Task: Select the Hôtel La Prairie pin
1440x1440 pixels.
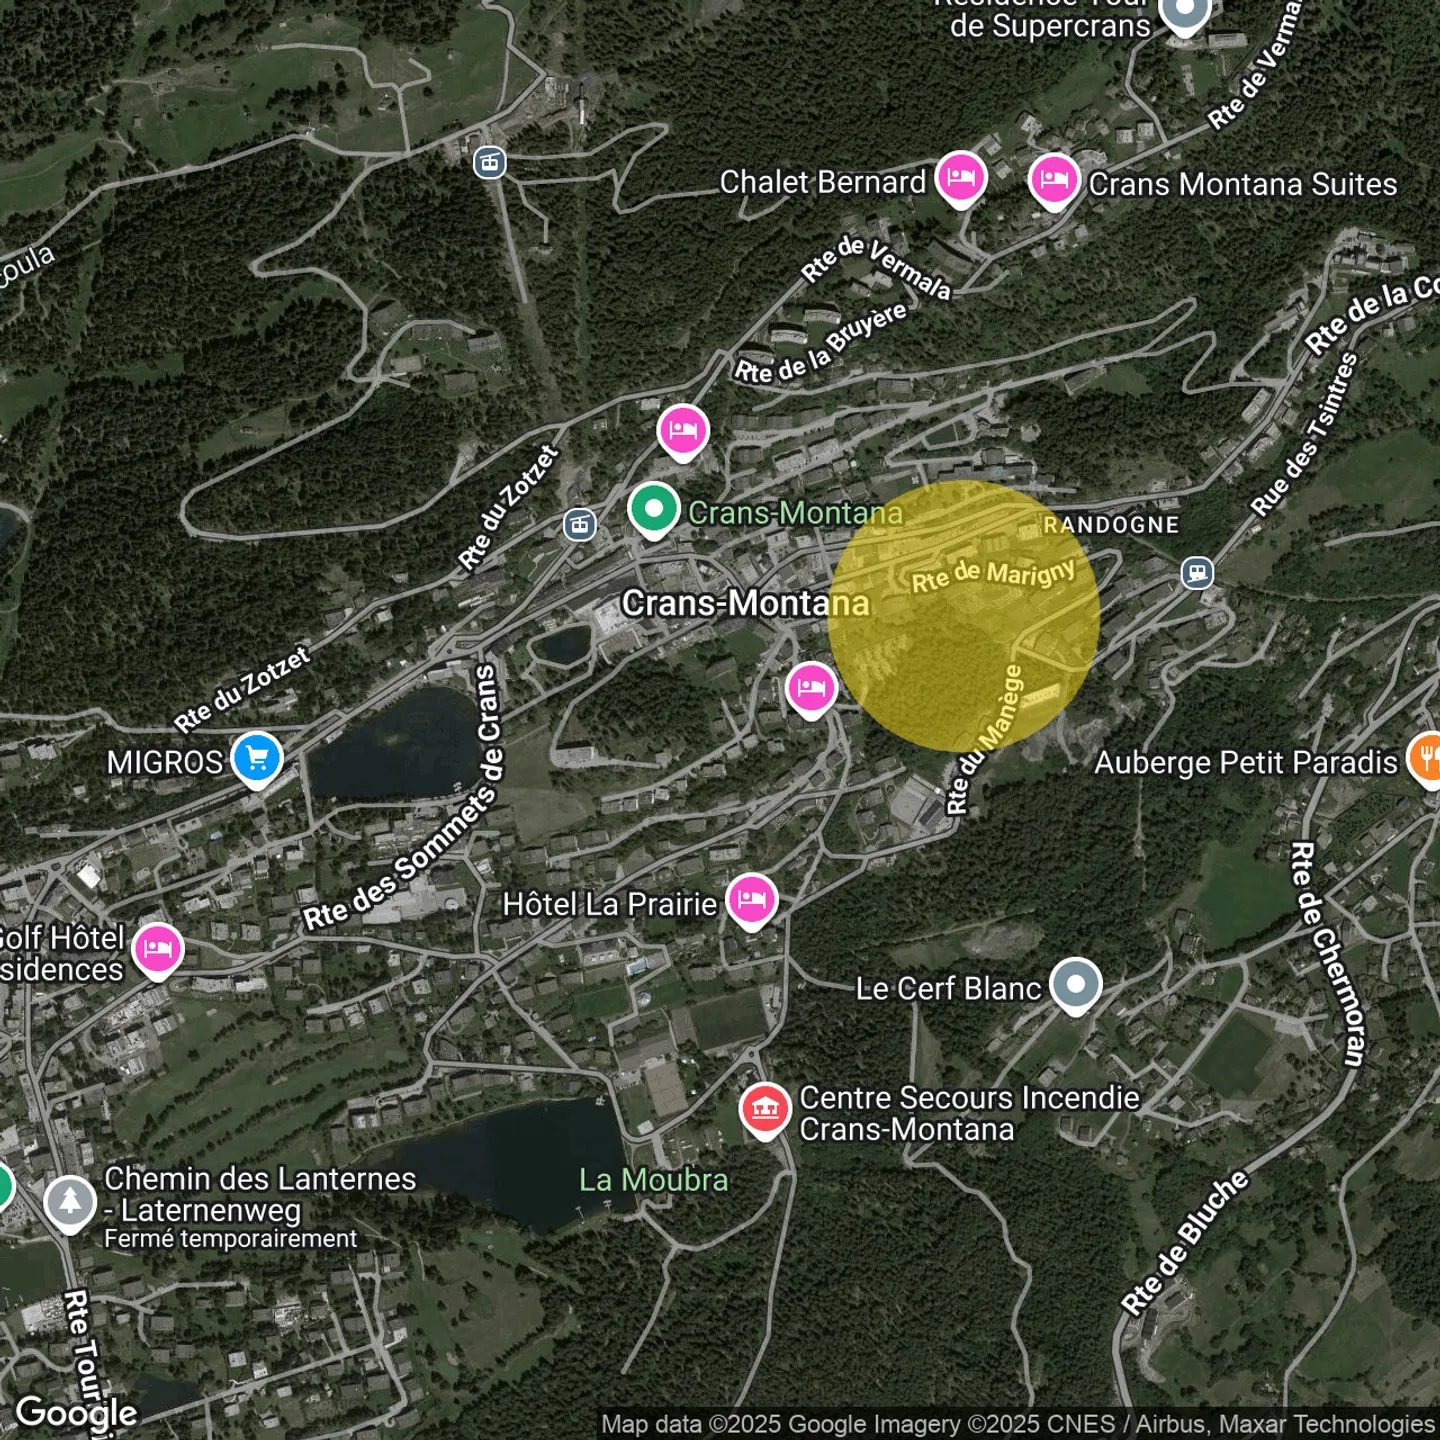Action: point(751,900)
